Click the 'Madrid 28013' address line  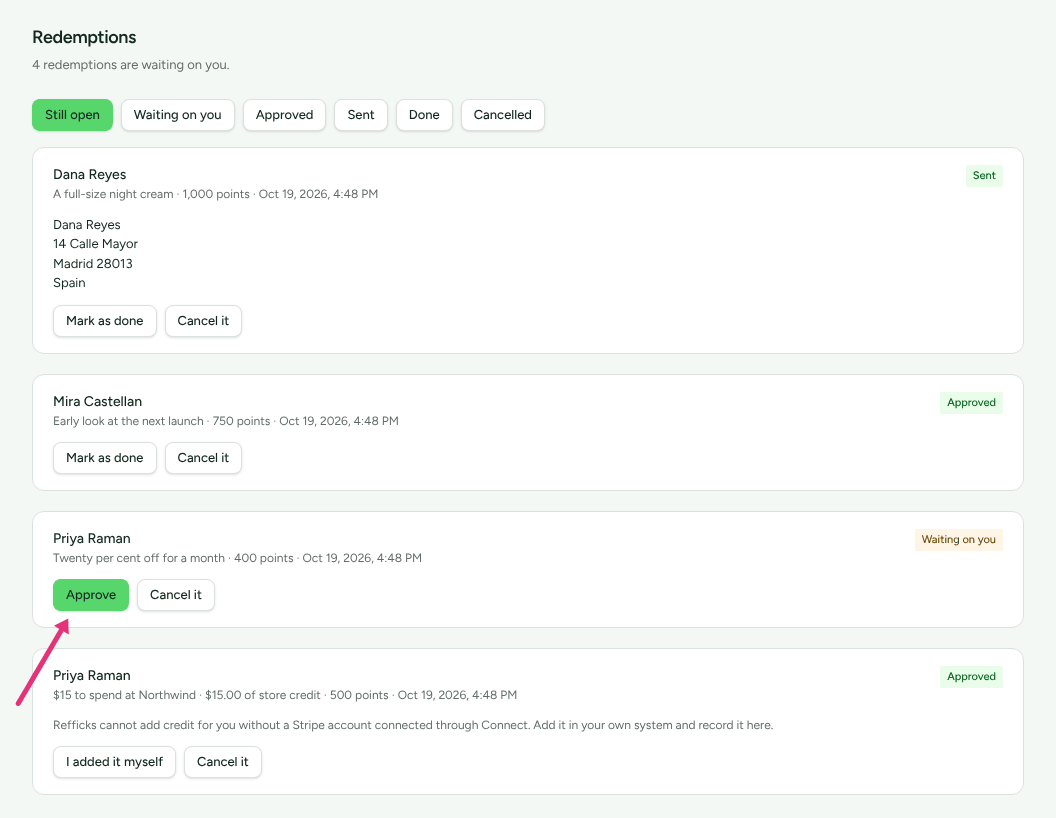[x=93, y=264]
